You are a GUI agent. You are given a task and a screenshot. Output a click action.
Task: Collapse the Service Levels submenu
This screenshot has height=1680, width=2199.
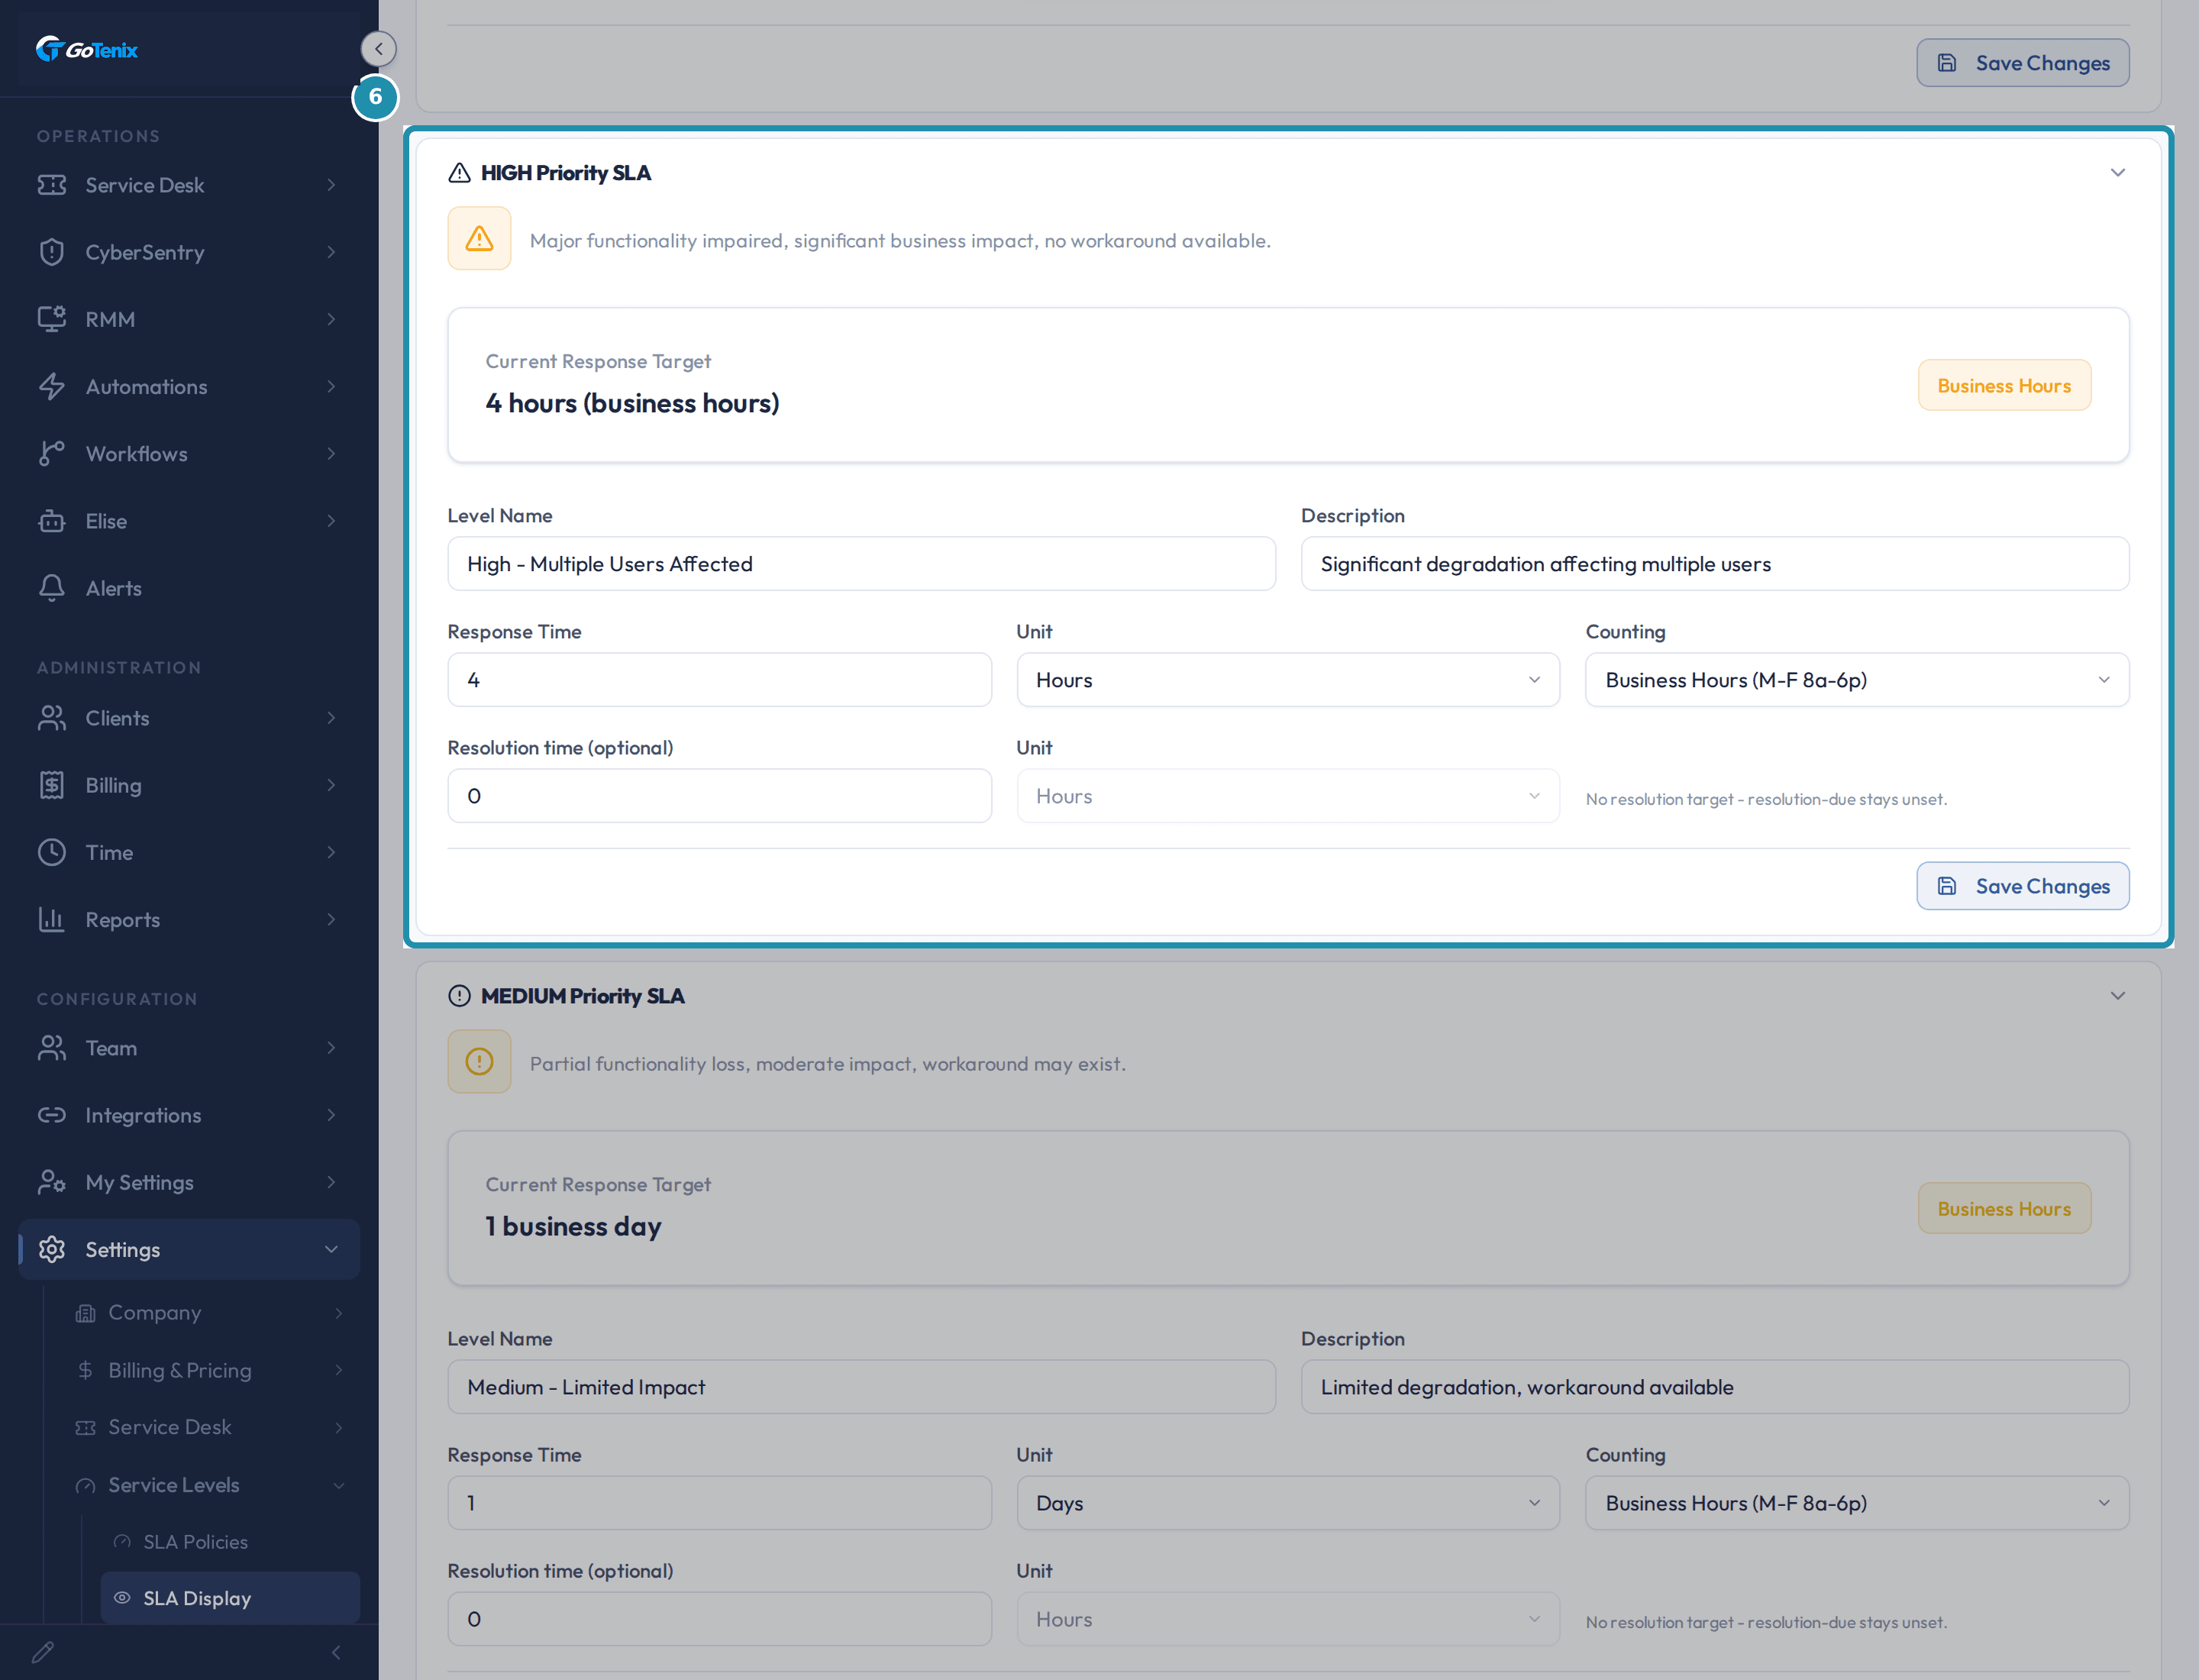(339, 1485)
